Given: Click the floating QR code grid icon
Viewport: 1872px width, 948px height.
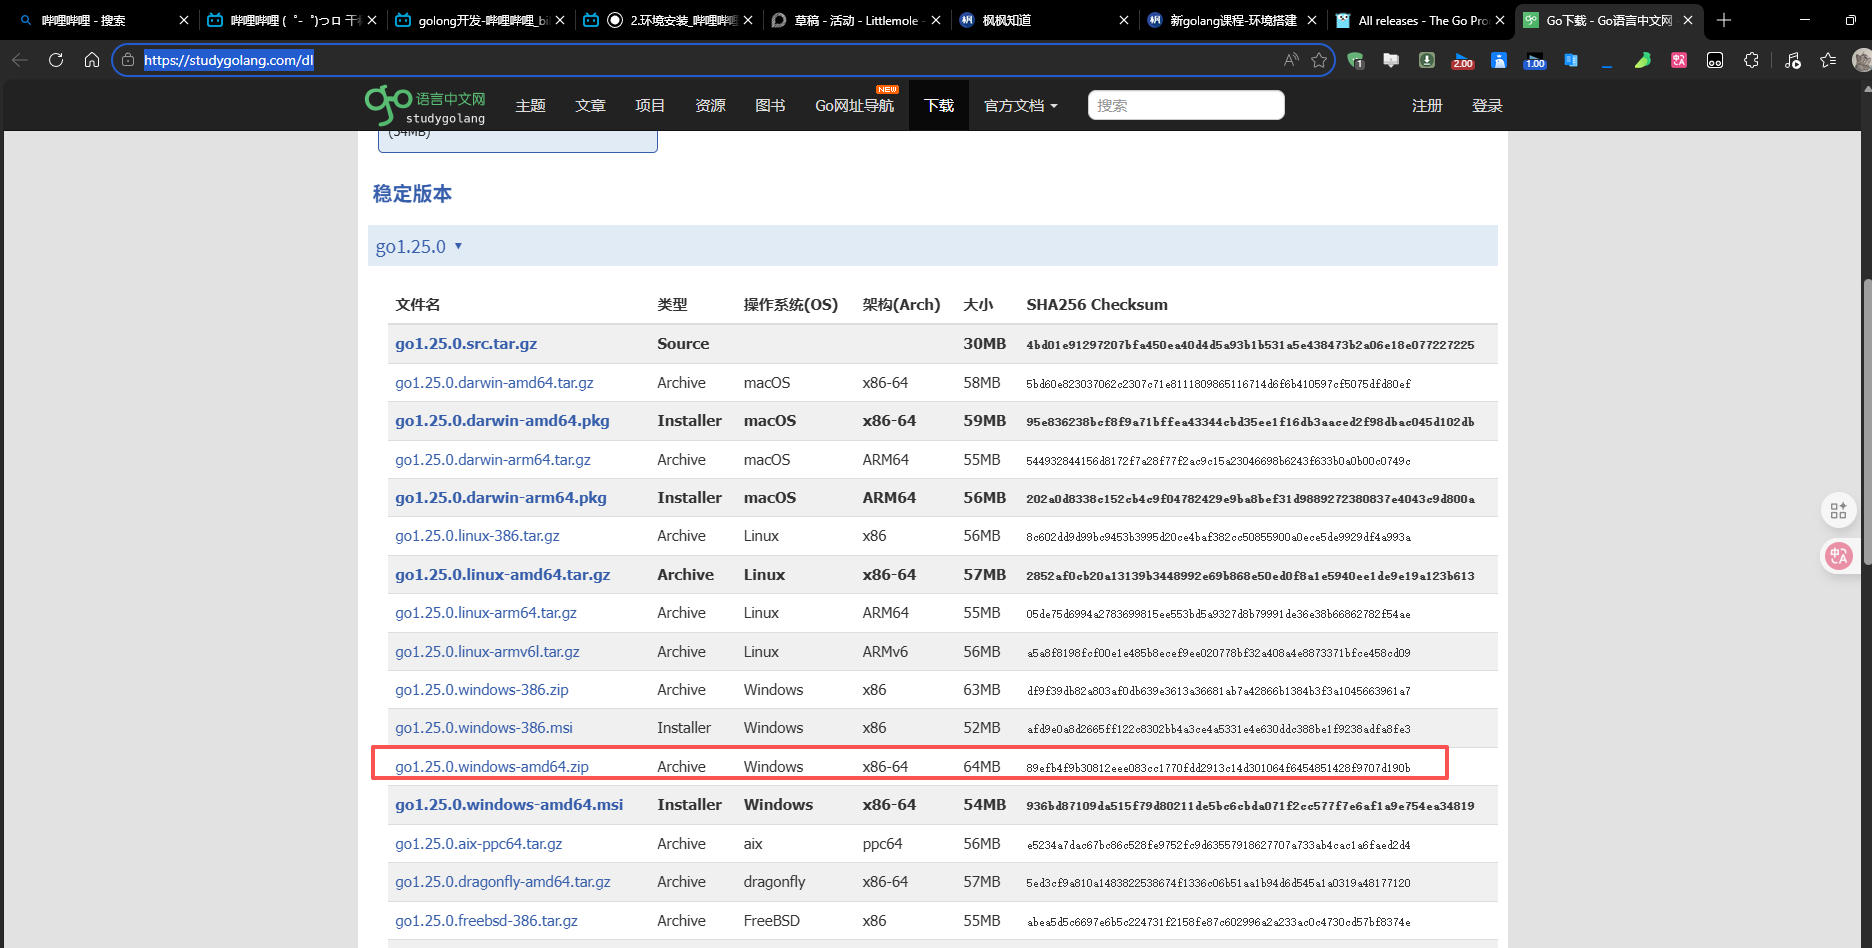Looking at the screenshot, I should click(x=1838, y=511).
